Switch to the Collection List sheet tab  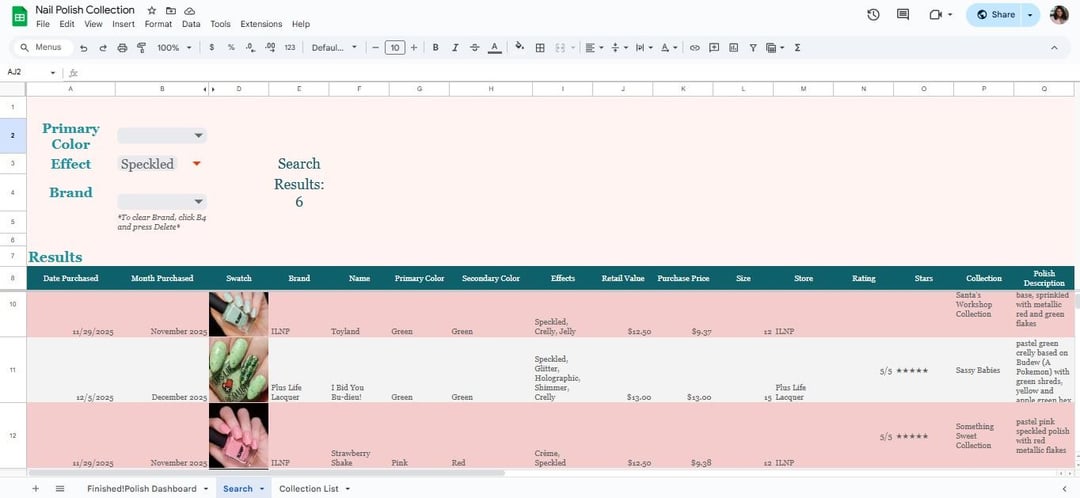tap(309, 488)
